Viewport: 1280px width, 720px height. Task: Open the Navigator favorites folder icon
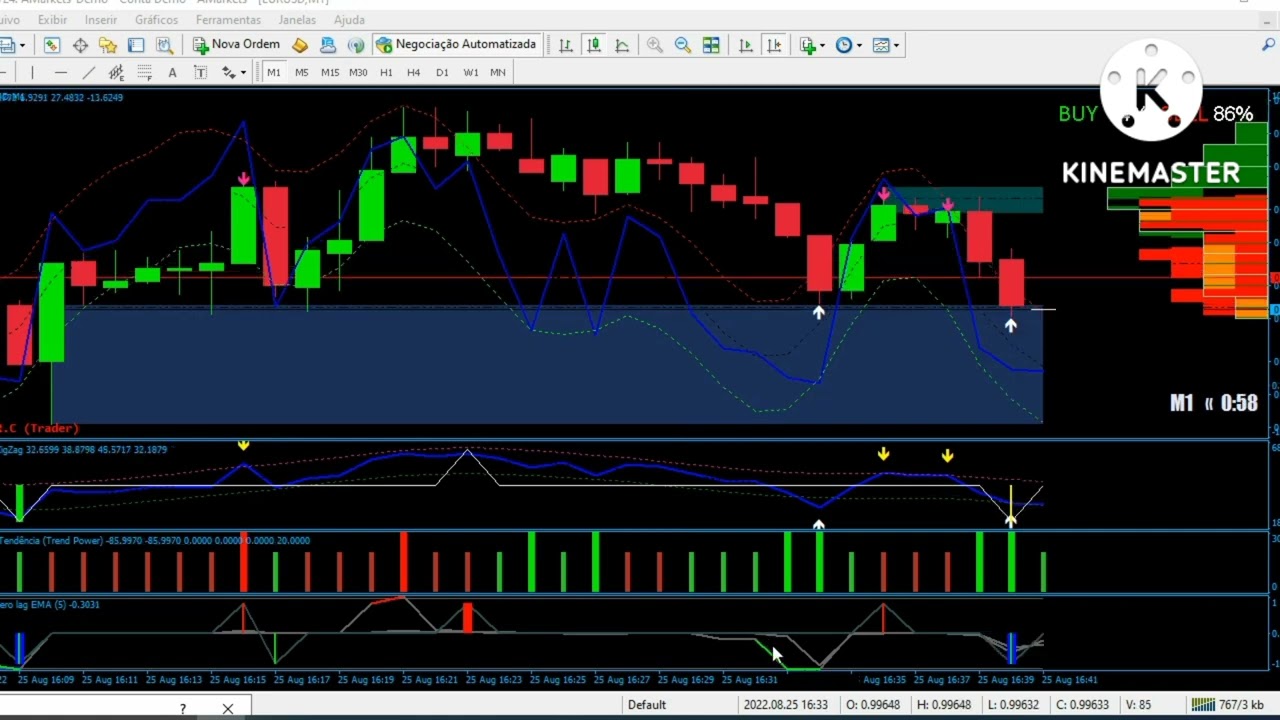coord(108,45)
